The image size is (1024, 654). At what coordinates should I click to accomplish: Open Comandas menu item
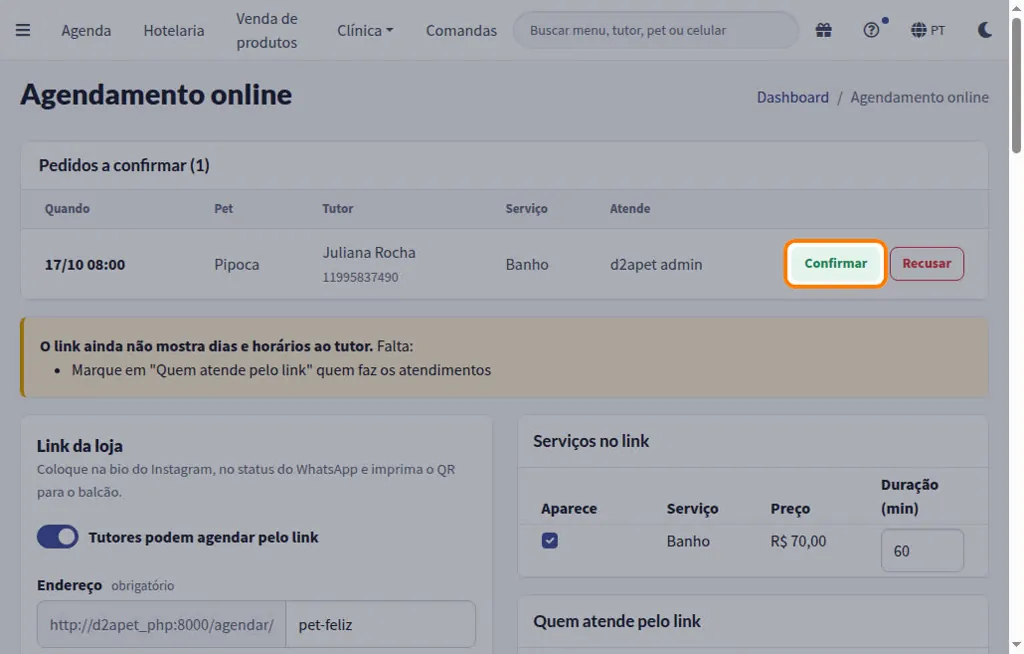[x=461, y=31]
